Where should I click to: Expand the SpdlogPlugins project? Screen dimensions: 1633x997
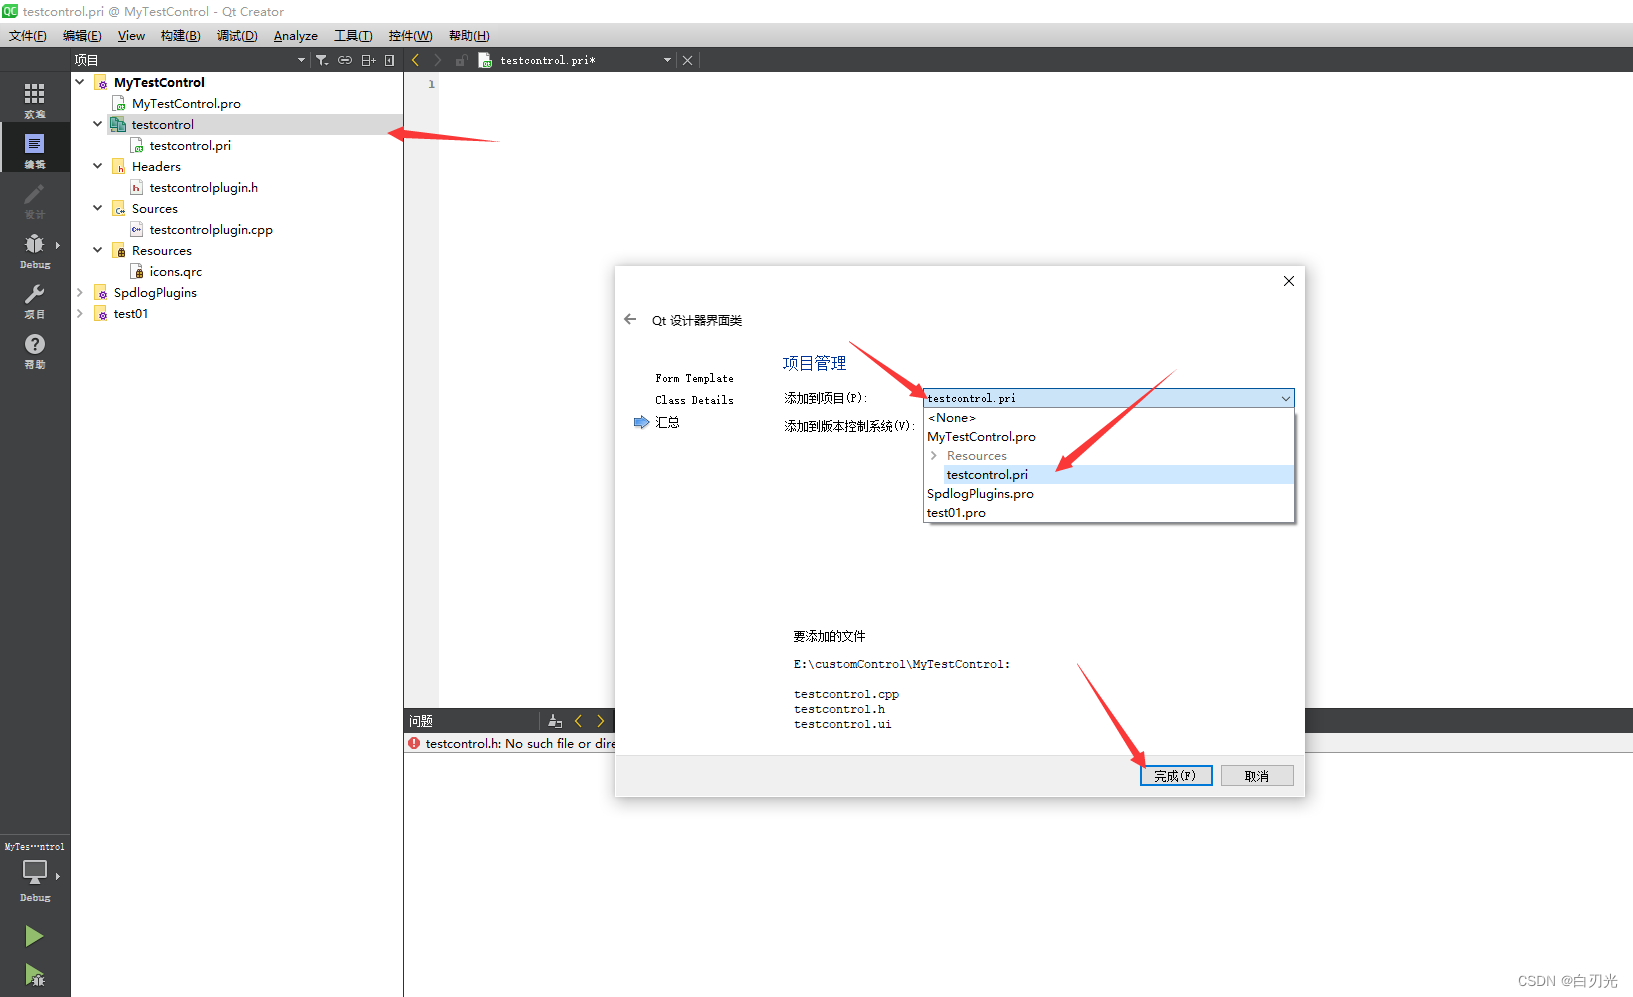click(x=80, y=292)
